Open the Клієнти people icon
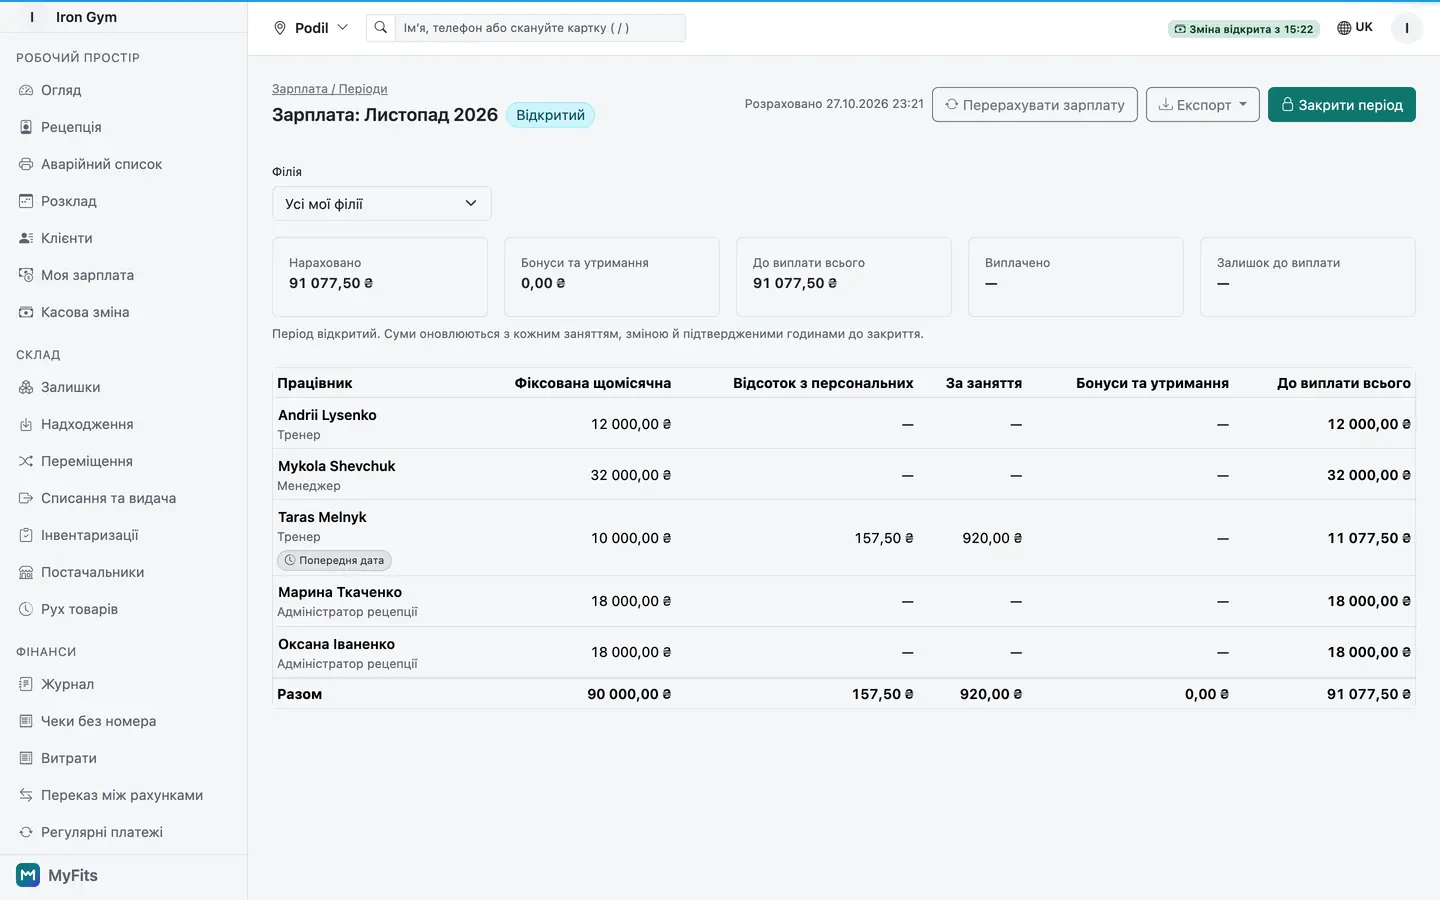1440x900 pixels. [x=26, y=238]
